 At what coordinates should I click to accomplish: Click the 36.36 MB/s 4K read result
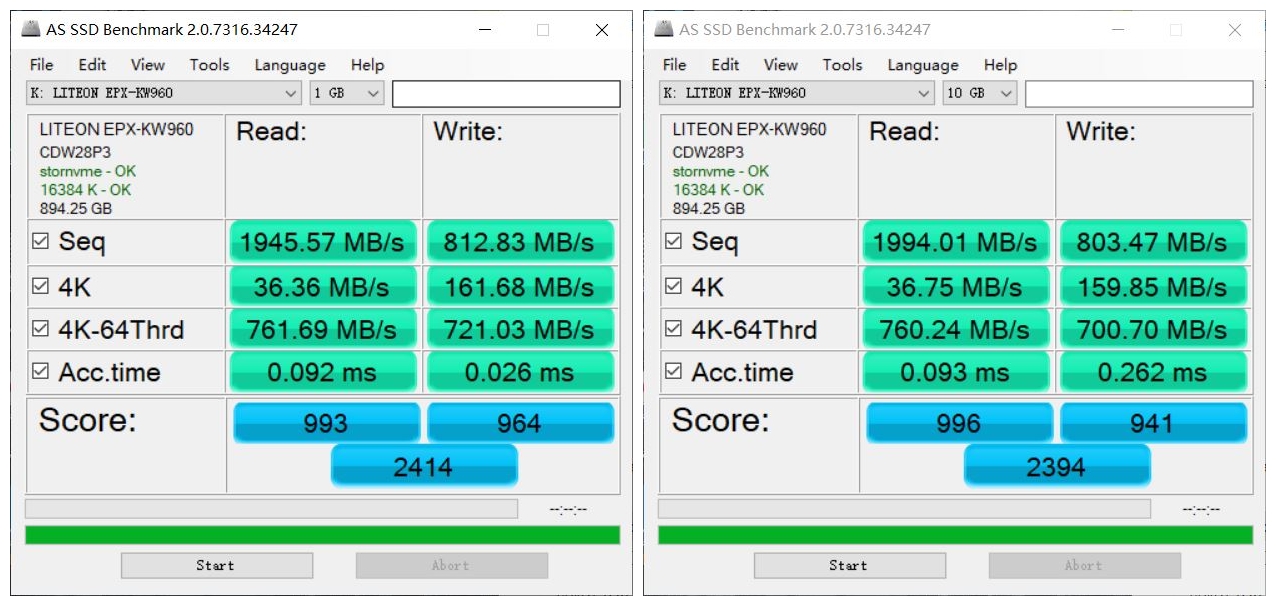pyautogui.click(x=322, y=287)
